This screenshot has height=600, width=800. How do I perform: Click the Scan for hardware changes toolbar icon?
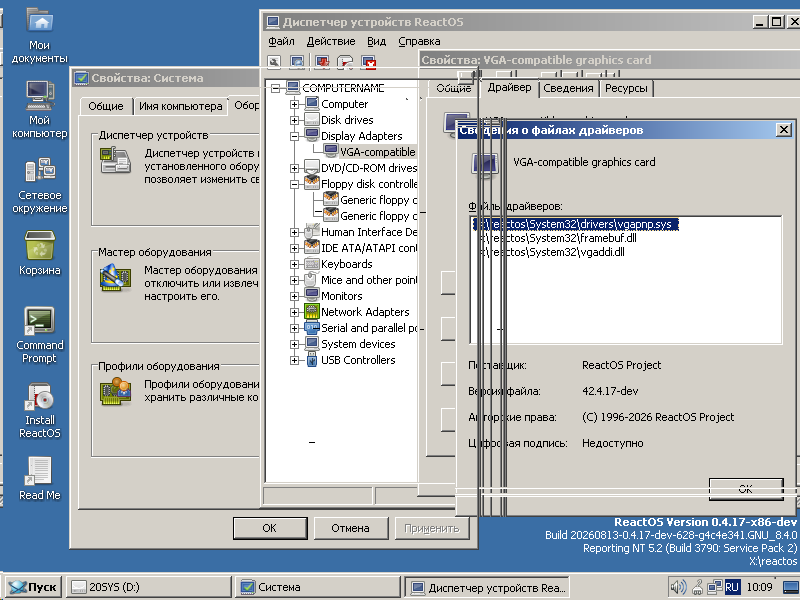[x=297, y=62]
